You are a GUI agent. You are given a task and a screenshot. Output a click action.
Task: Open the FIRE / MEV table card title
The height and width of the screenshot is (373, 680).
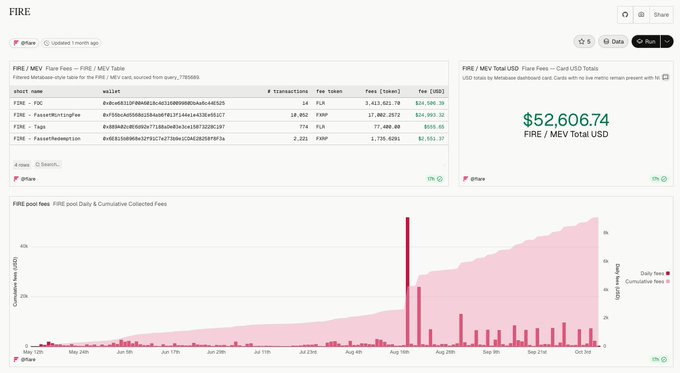pyautogui.click(x=27, y=69)
